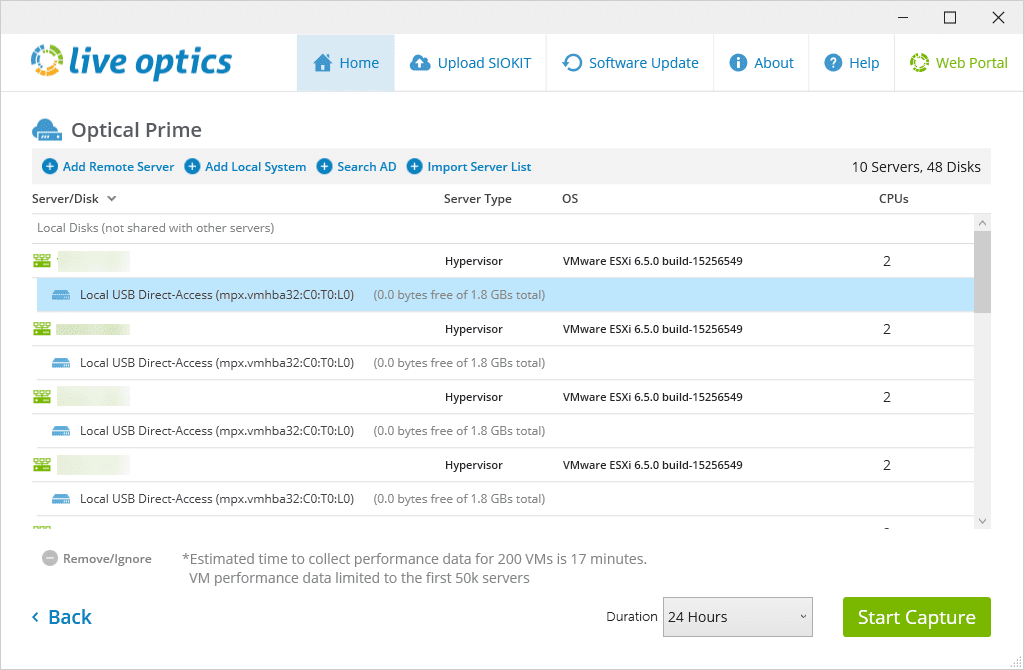
Task: Click scrollbar up arrow in server list
Action: pyautogui.click(x=982, y=223)
